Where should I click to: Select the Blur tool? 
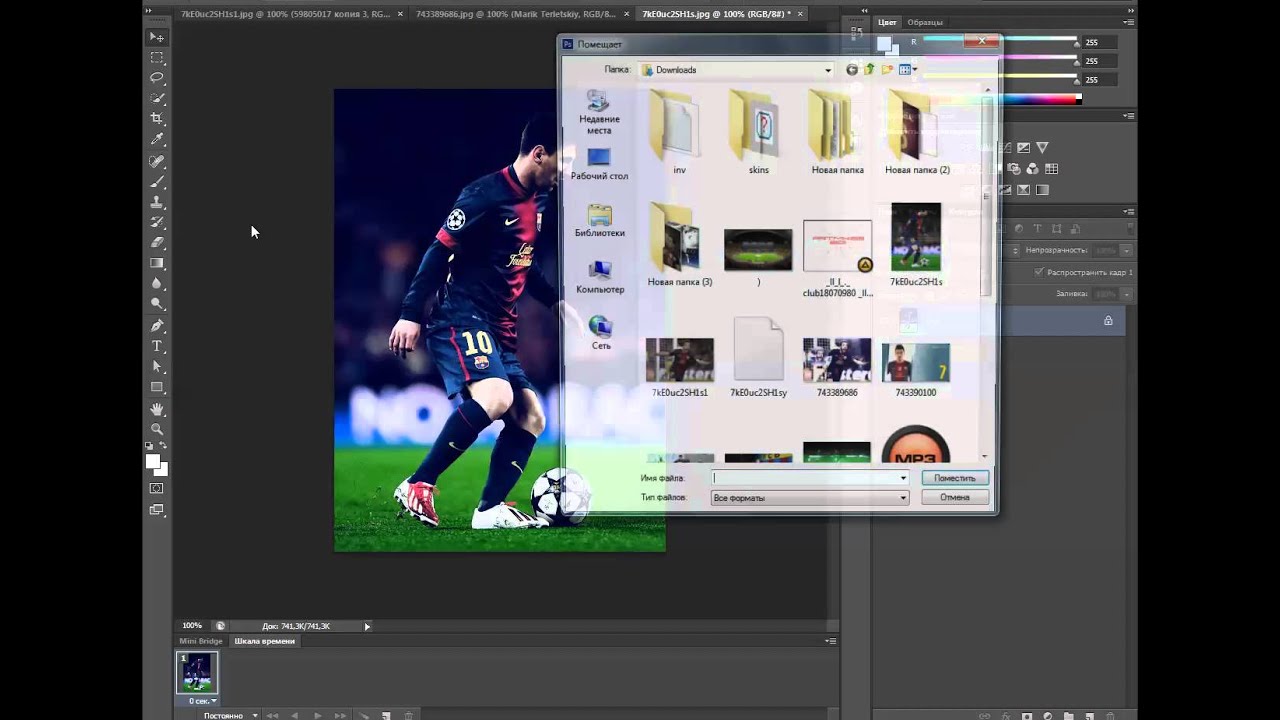[x=157, y=284]
